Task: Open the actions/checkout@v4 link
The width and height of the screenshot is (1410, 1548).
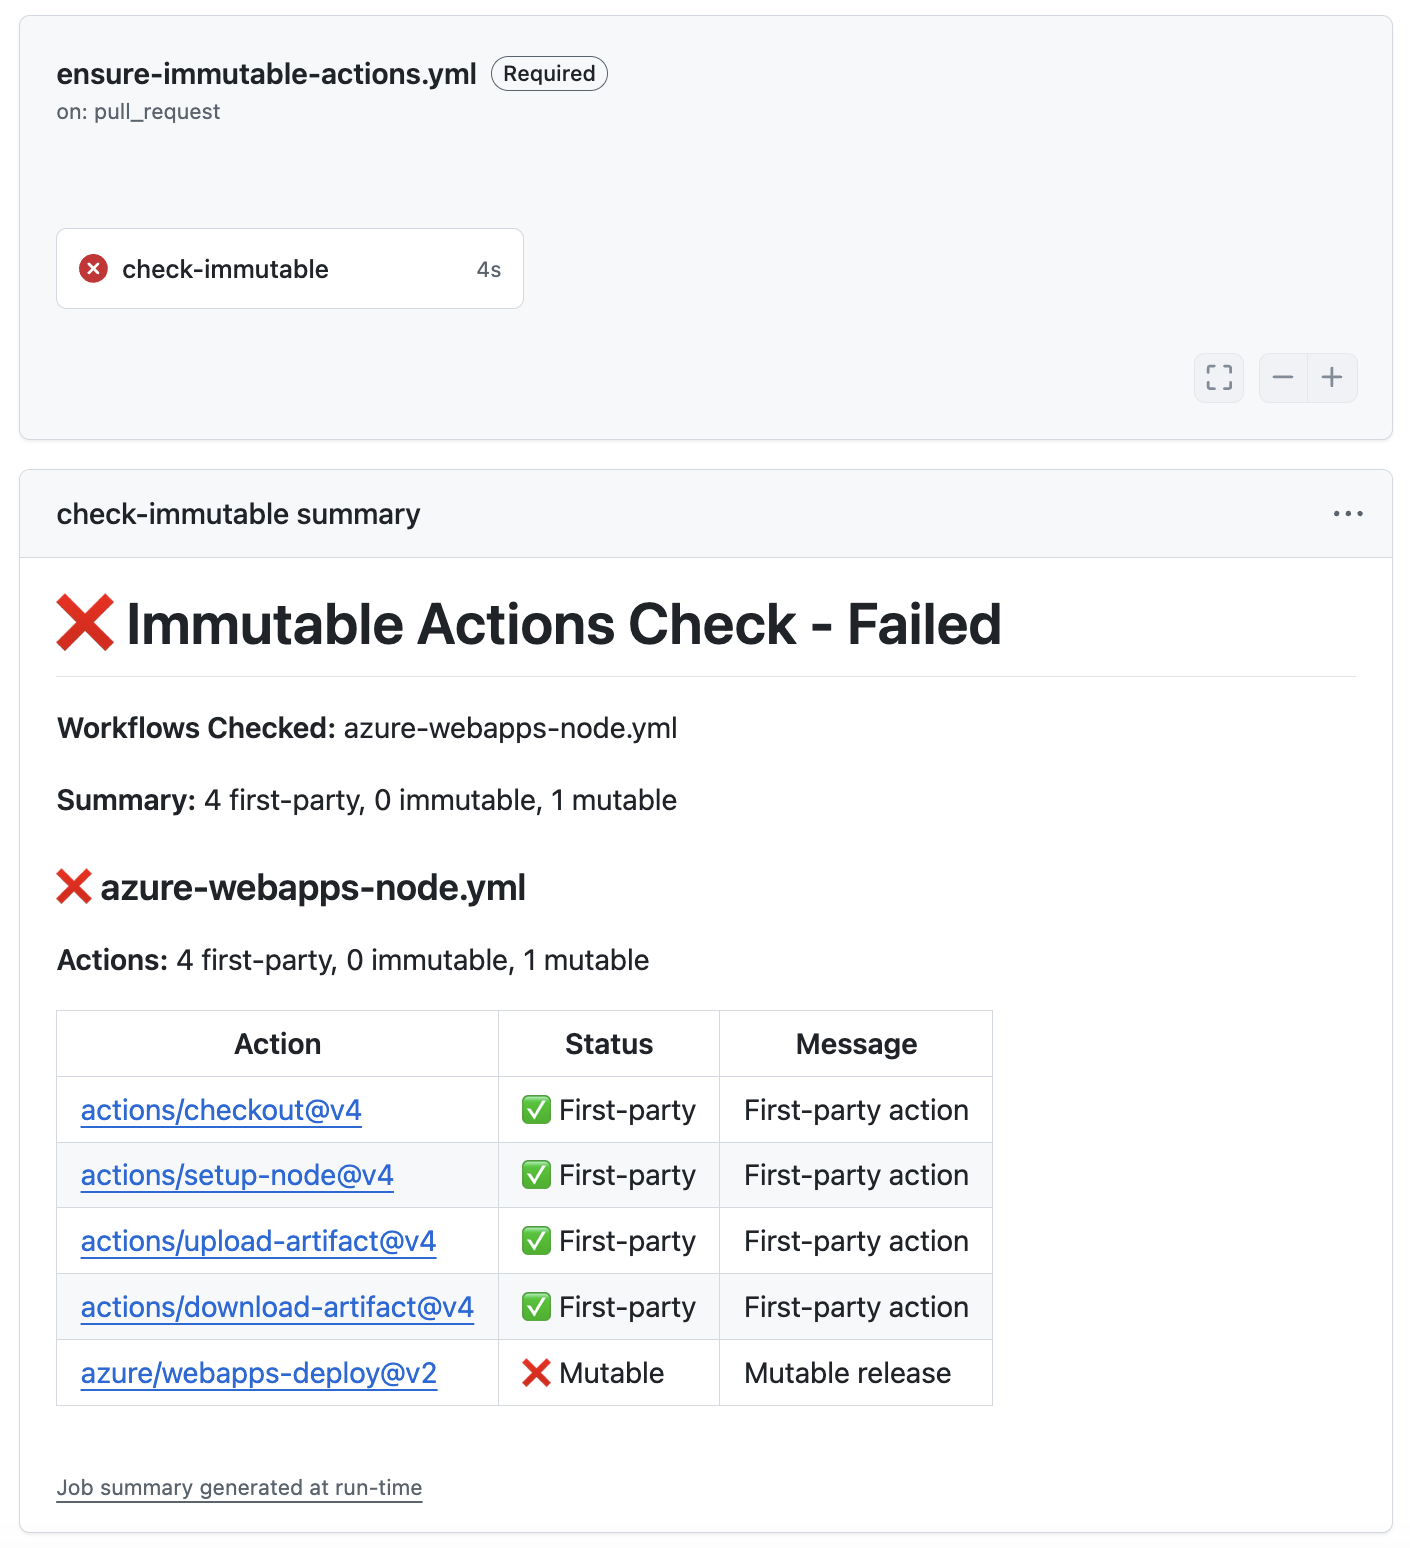Action: [221, 1110]
